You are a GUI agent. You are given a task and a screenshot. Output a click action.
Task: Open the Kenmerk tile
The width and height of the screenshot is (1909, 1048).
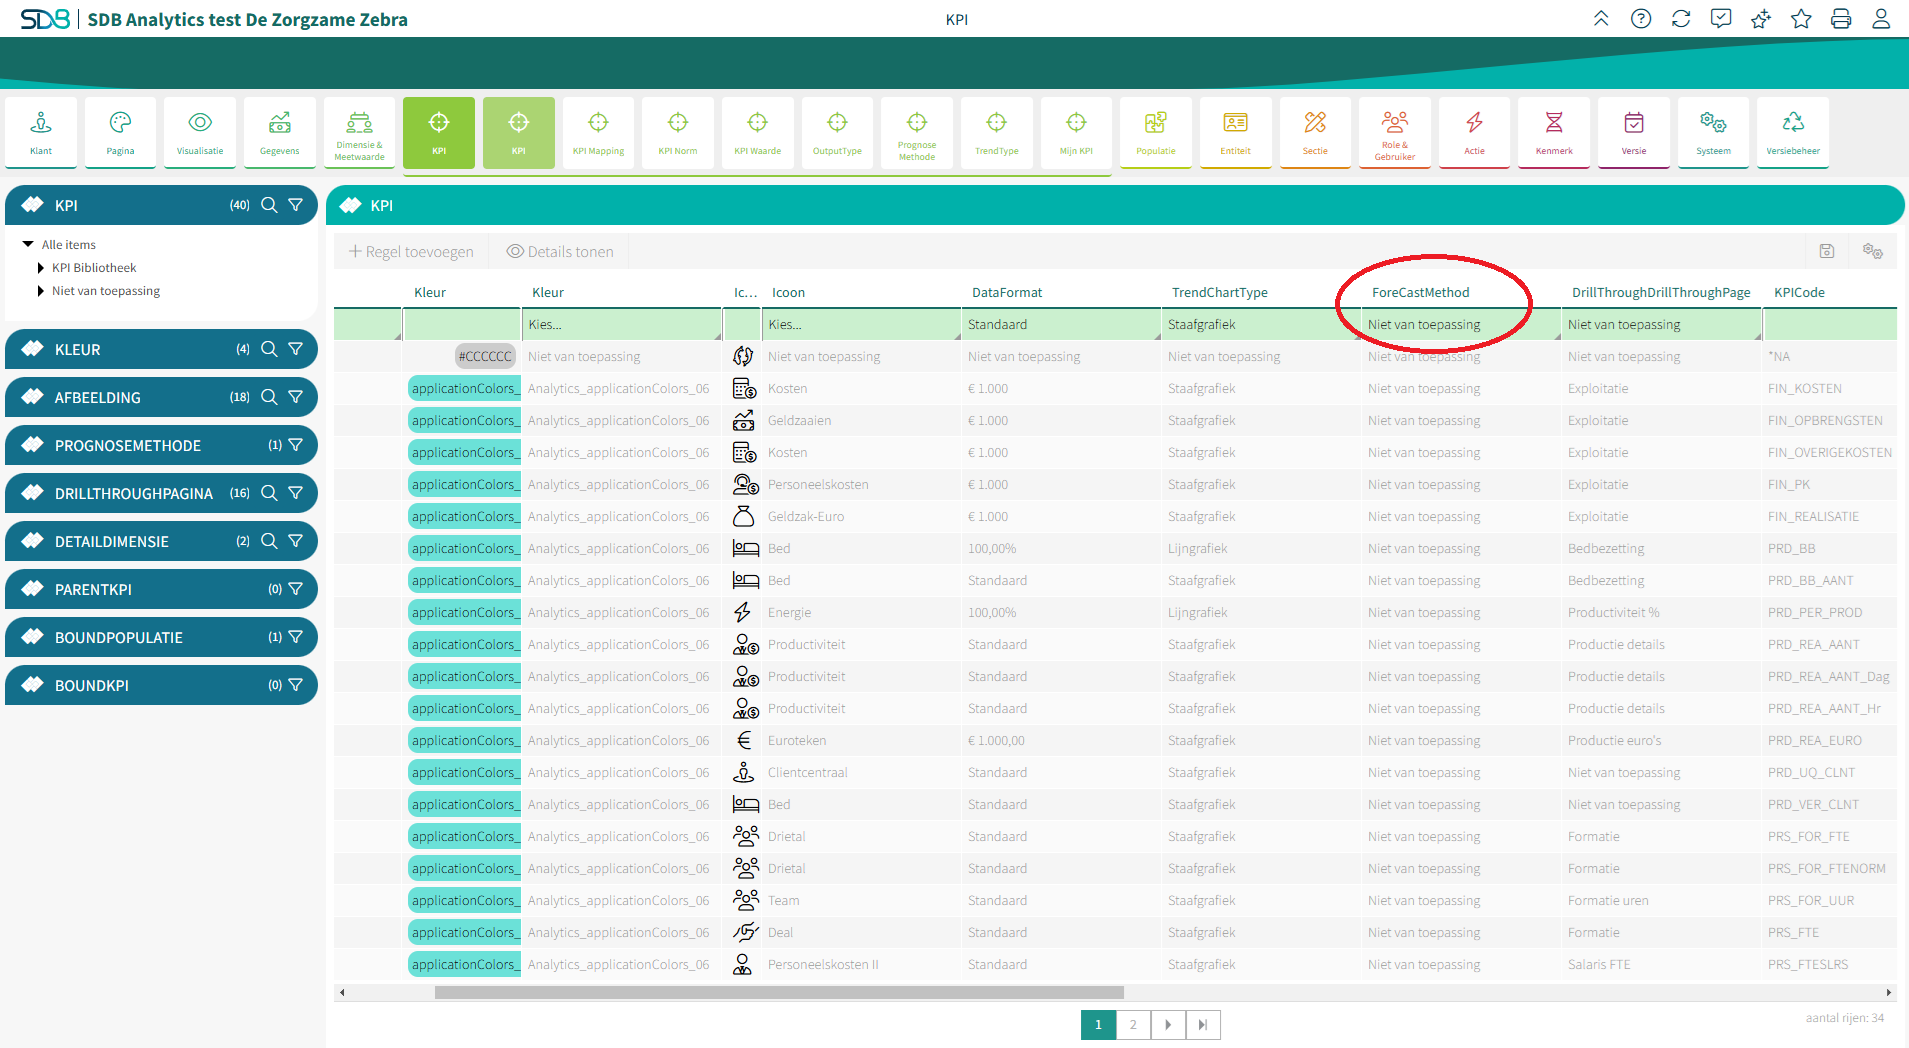(1554, 132)
